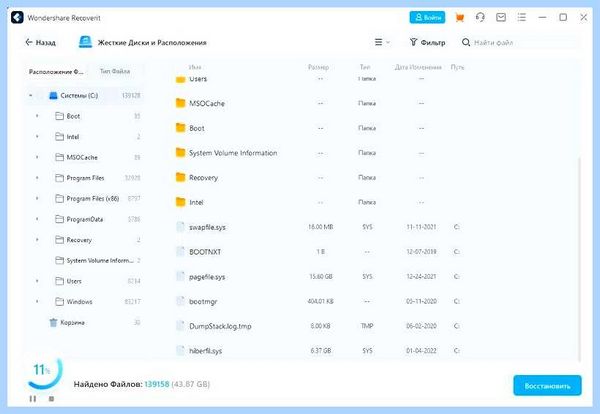Click the Восстановить recover button
This screenshot has width=600, height=414.
[547, 386]
